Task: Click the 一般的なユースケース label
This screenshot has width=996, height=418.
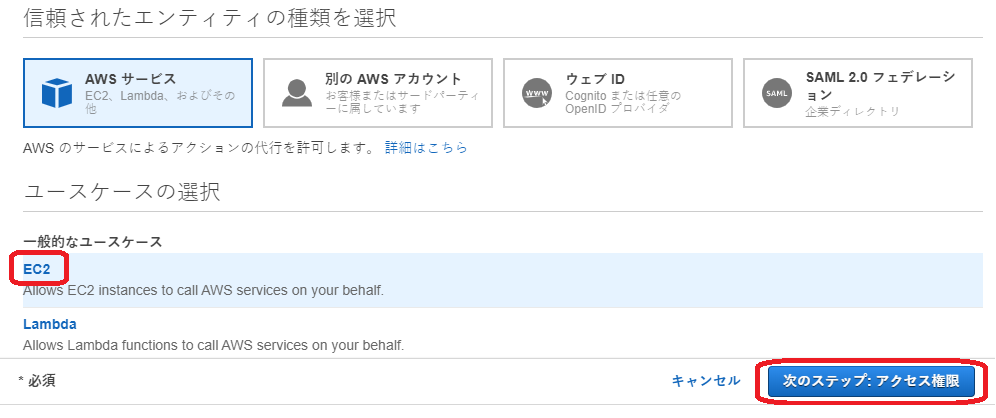Action: click(93, 241)
